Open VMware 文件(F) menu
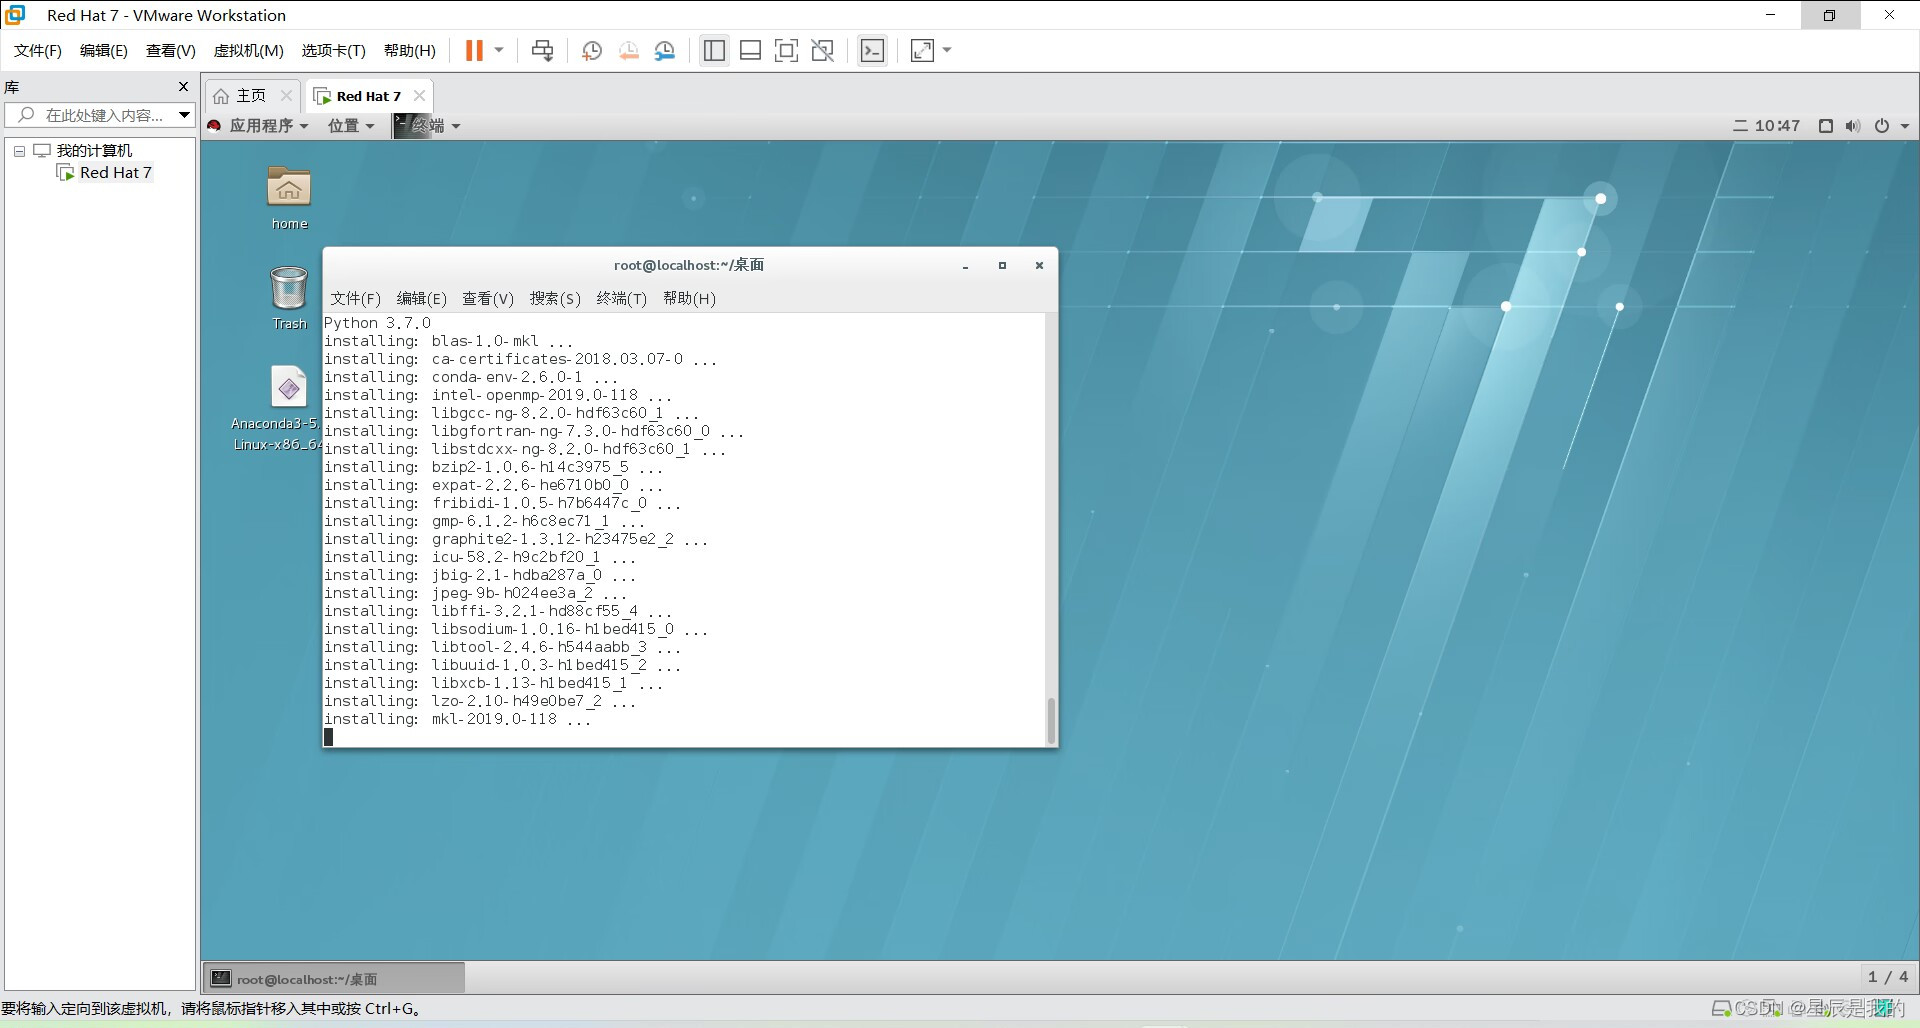Image resolution: width=1920 pixels, height=1028 pixels. click(38, 51)
